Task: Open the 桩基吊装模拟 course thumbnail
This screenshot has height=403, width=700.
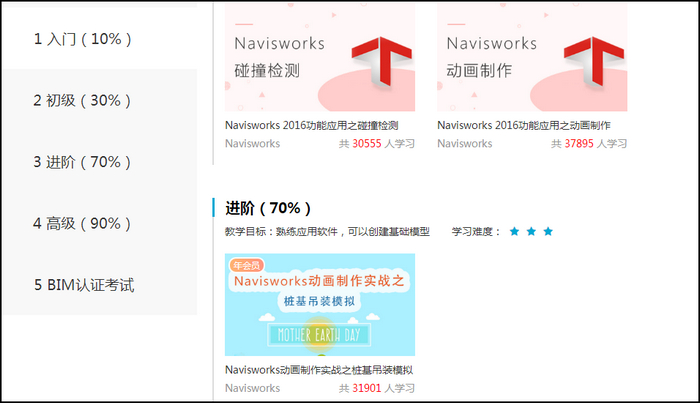Action: [x=320, y=304]
